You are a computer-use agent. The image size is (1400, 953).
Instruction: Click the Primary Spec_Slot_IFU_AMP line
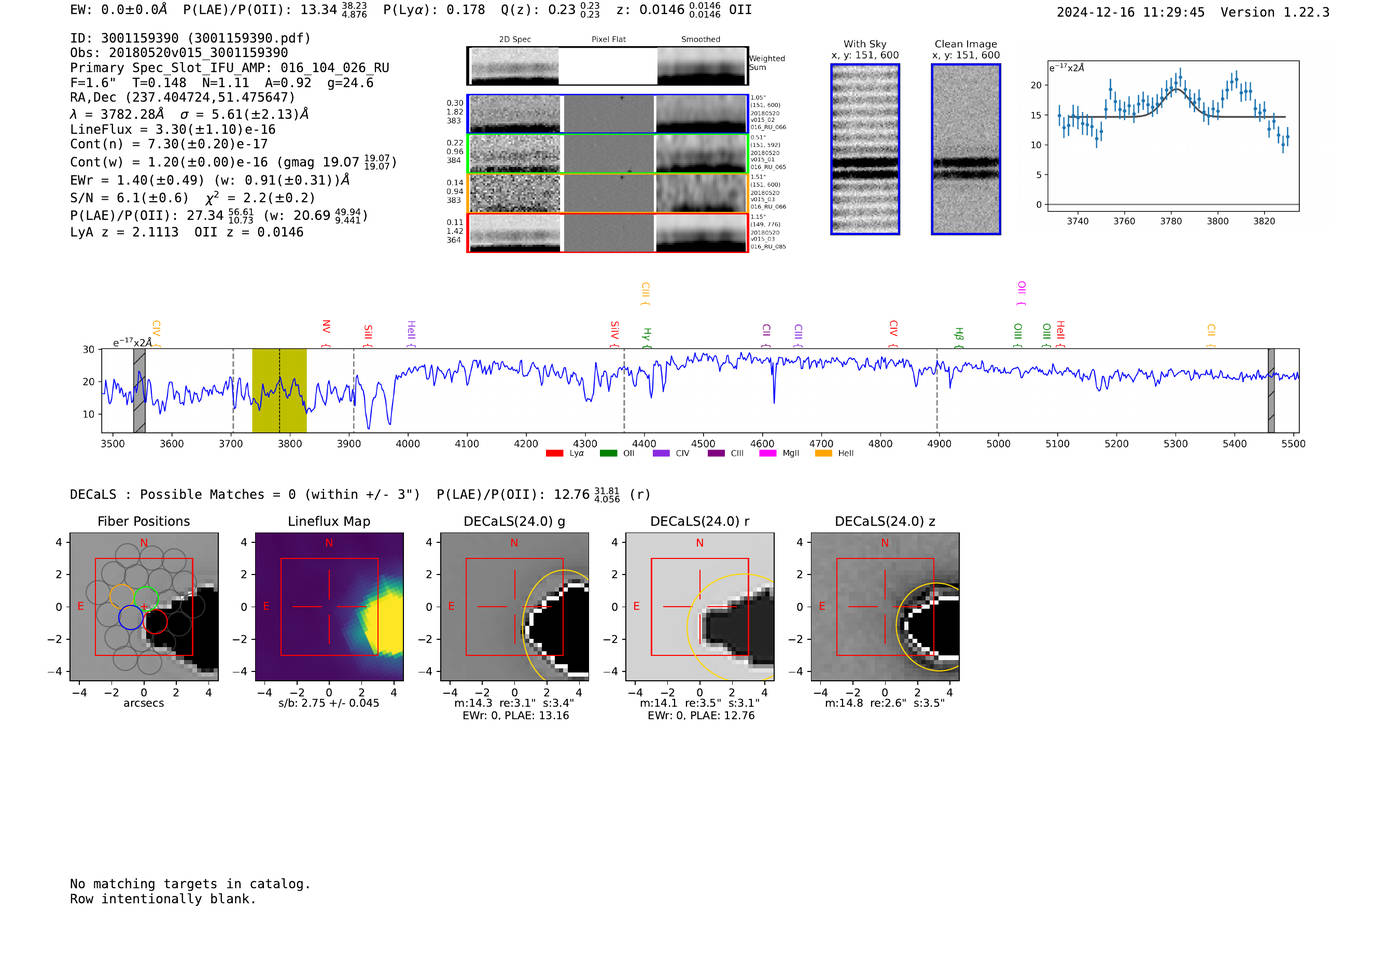[x=230, y=68]
